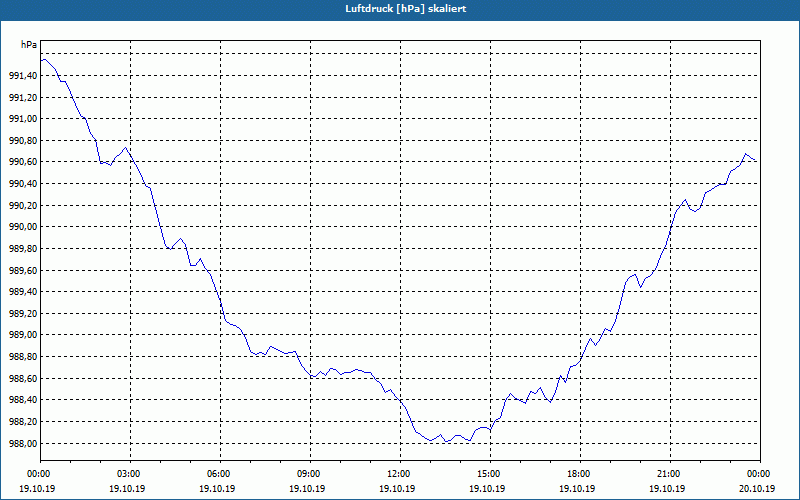
Task: Select the date label 20.10.19
Action: pos(757,488)
